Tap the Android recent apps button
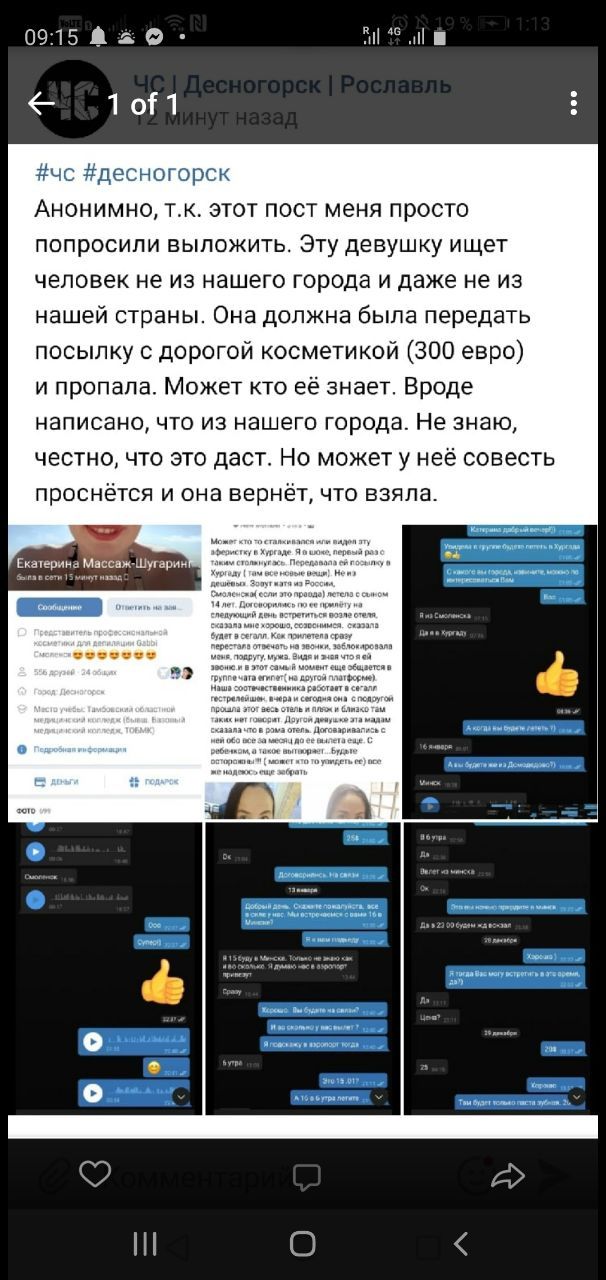Screen dimensions: 606x1280 coord(145,1243)
